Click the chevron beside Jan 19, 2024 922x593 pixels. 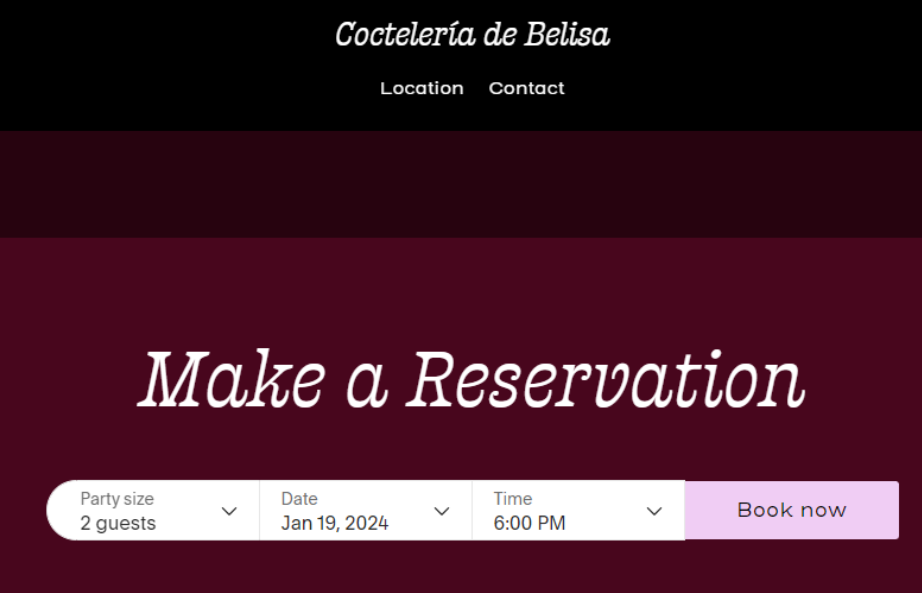pos(442,511)
